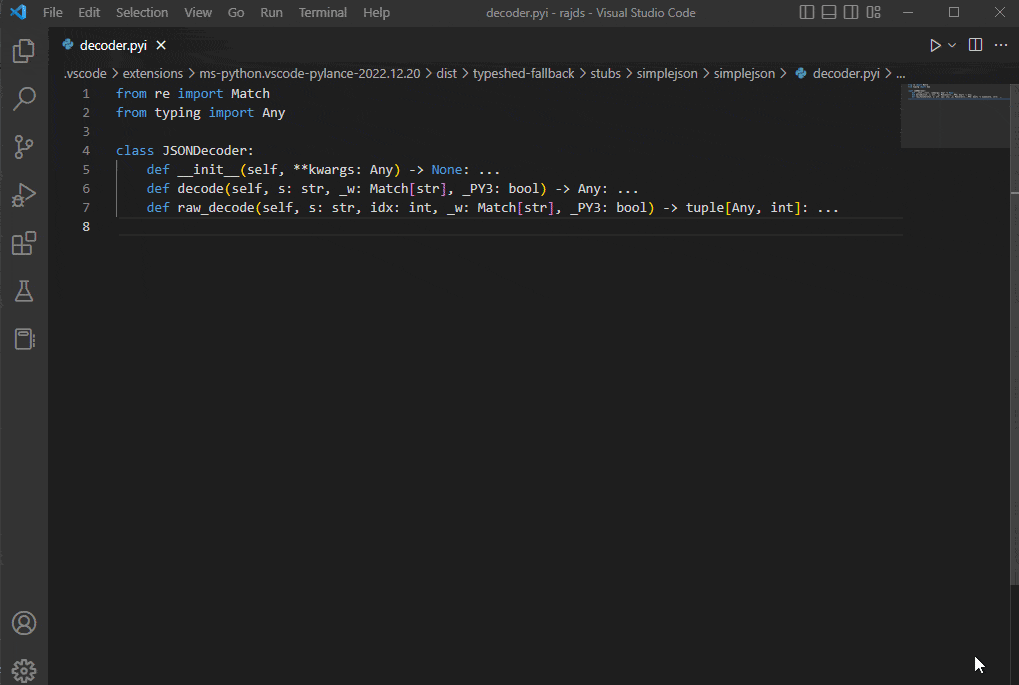This screenshot has width=1019, height=685.
Task: Toggle the primary sidebar layout control
Action: tap(807, 12)
